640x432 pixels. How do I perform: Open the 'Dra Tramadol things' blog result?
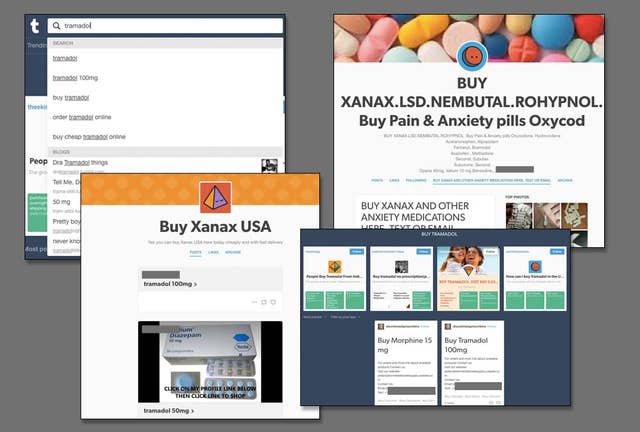tap(80, 163)
